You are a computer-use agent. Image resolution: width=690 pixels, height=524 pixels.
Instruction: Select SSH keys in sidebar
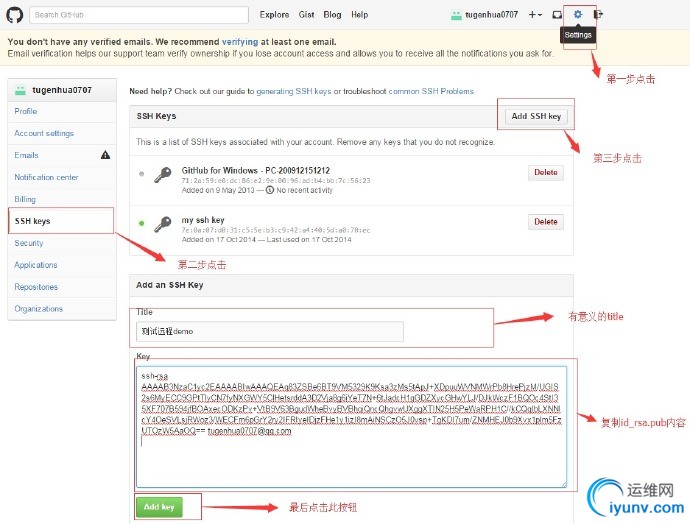tap(61, 221)
